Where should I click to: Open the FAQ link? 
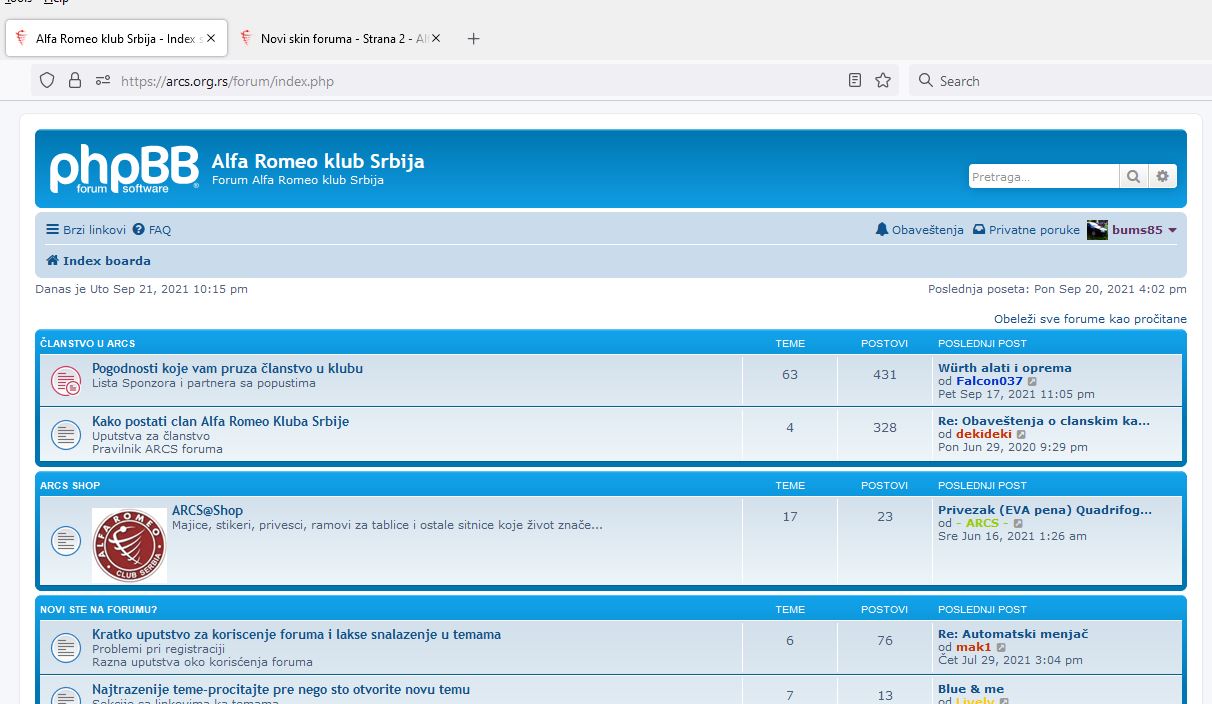point(152,230)
